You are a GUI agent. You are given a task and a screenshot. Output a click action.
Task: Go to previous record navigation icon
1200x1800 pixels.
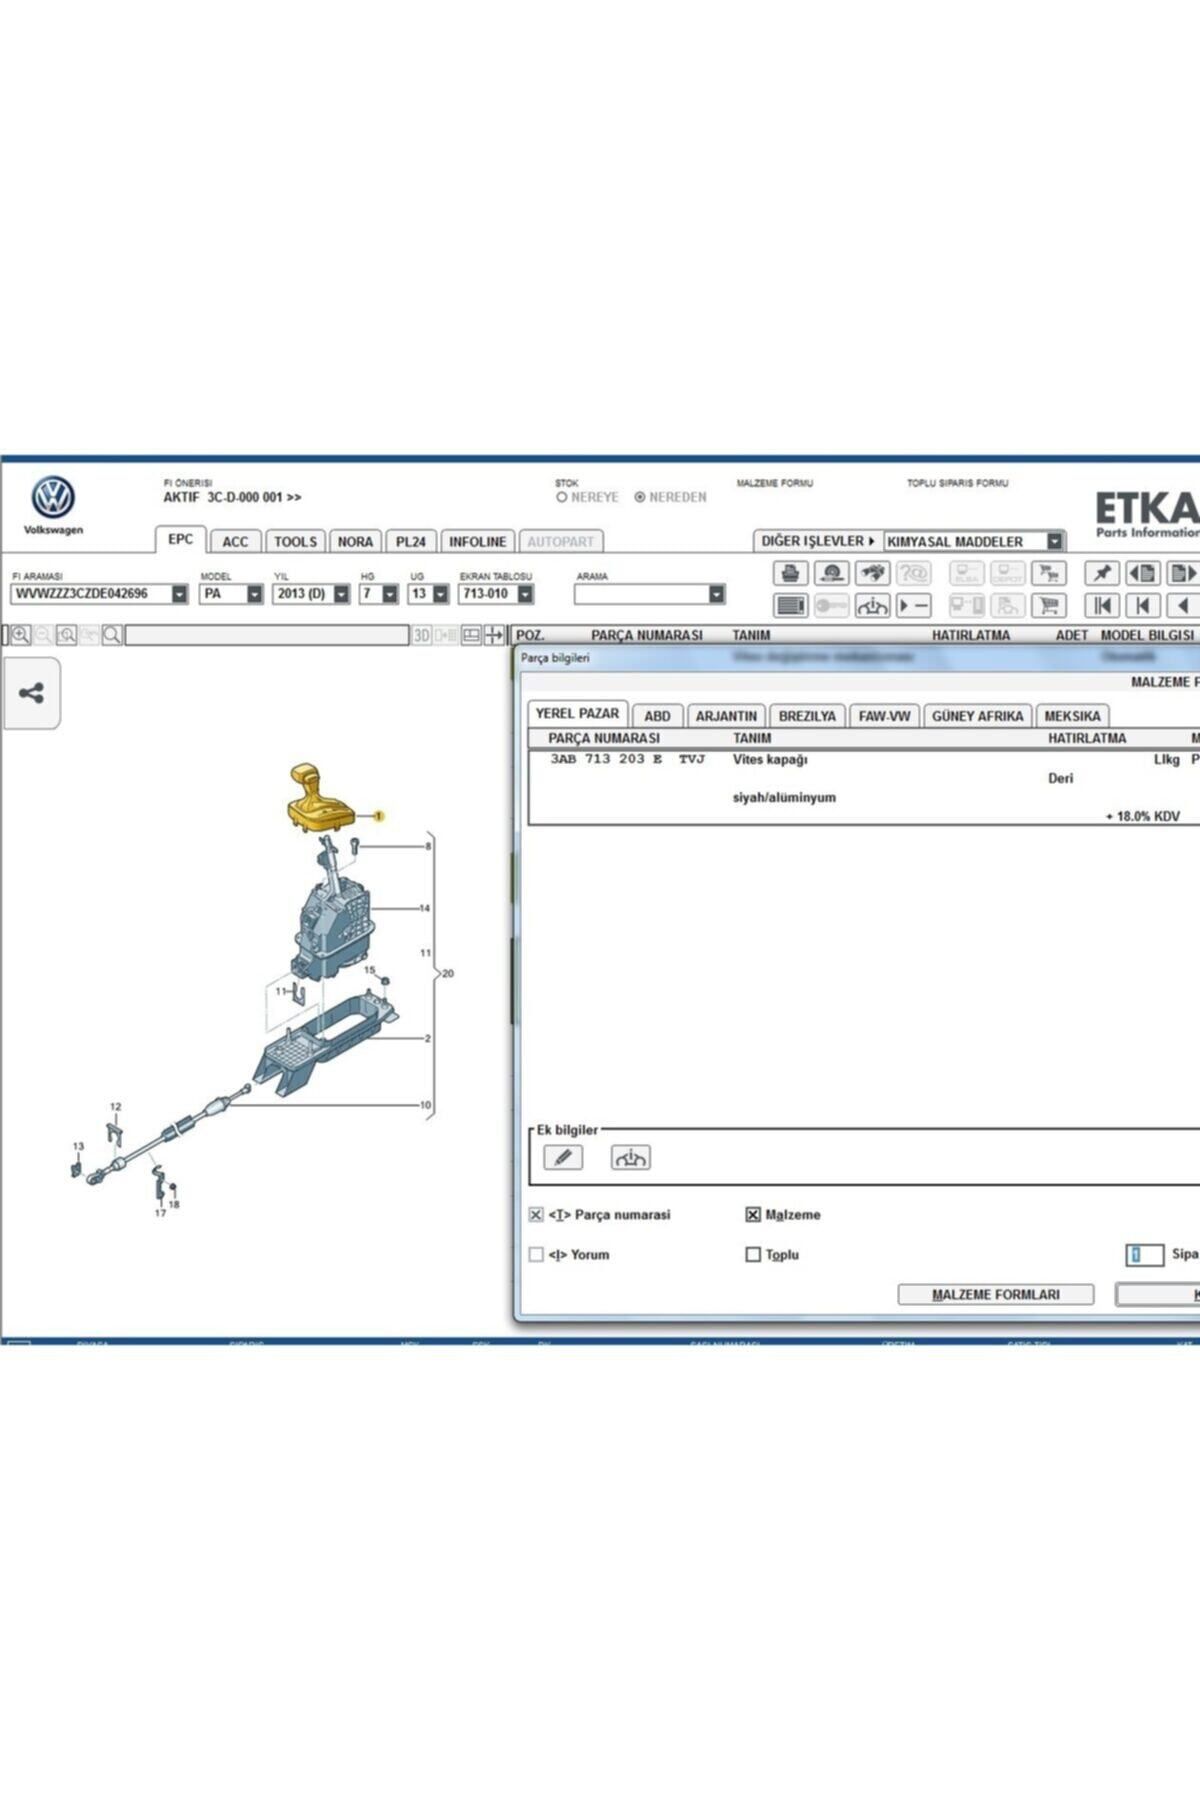pos(1143,605)
